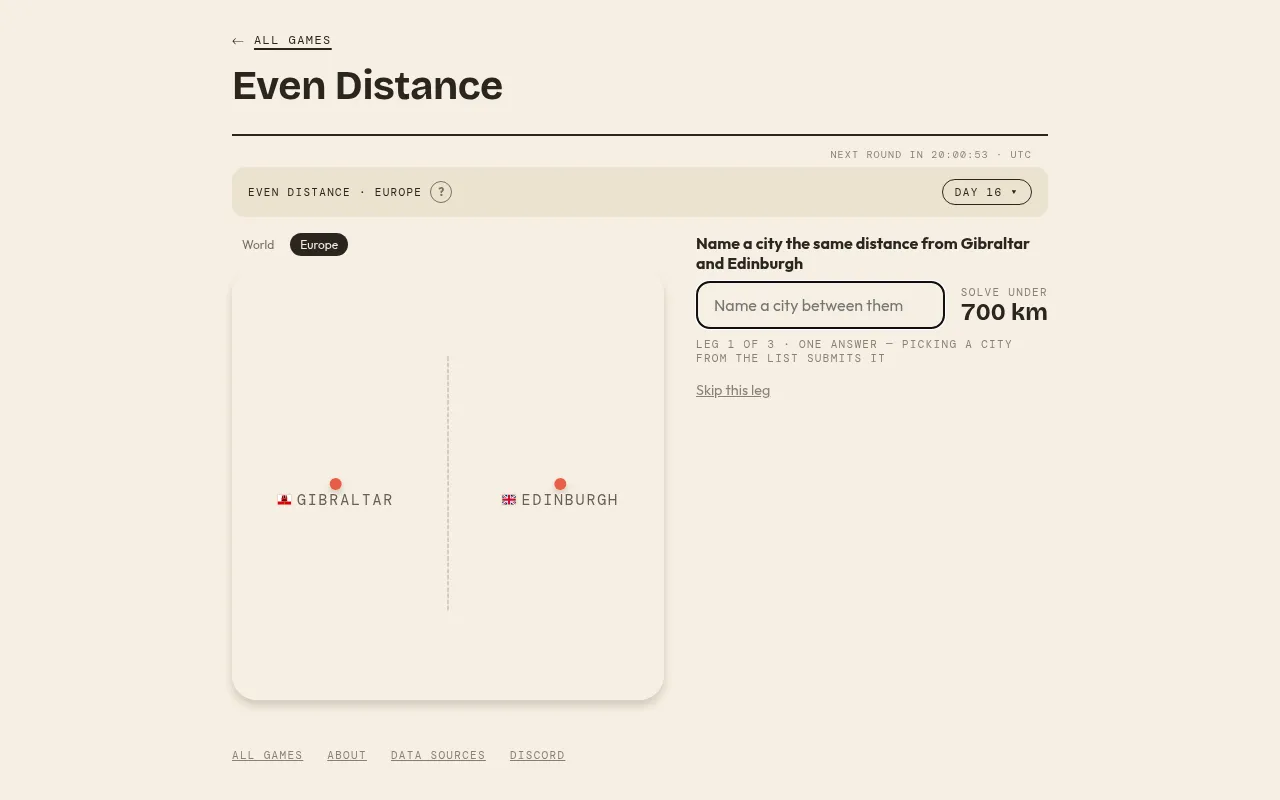Skip this leg
This screenshot has height=800, width=1280.
733,391
